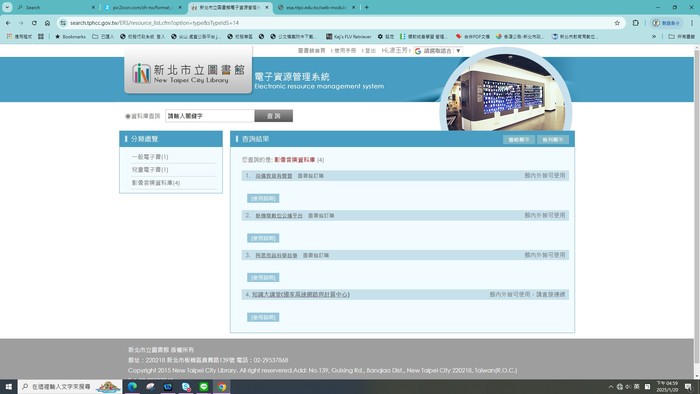Expand bookmarks overflow double chevron
The height and width of the screenshot is (394, 700).
654,37
